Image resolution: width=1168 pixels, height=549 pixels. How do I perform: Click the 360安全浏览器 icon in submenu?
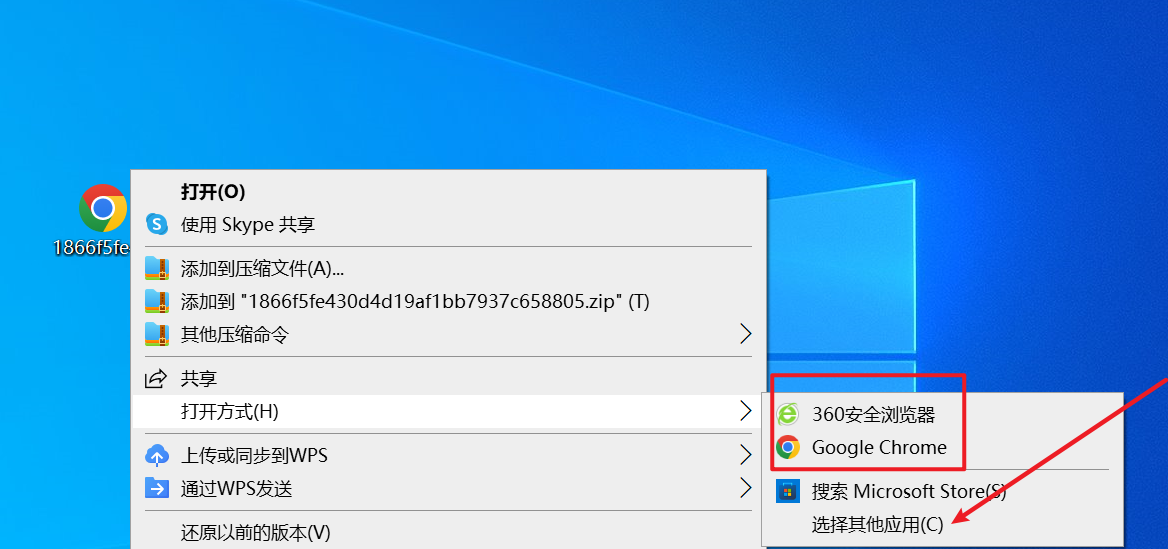pos(787,414)
